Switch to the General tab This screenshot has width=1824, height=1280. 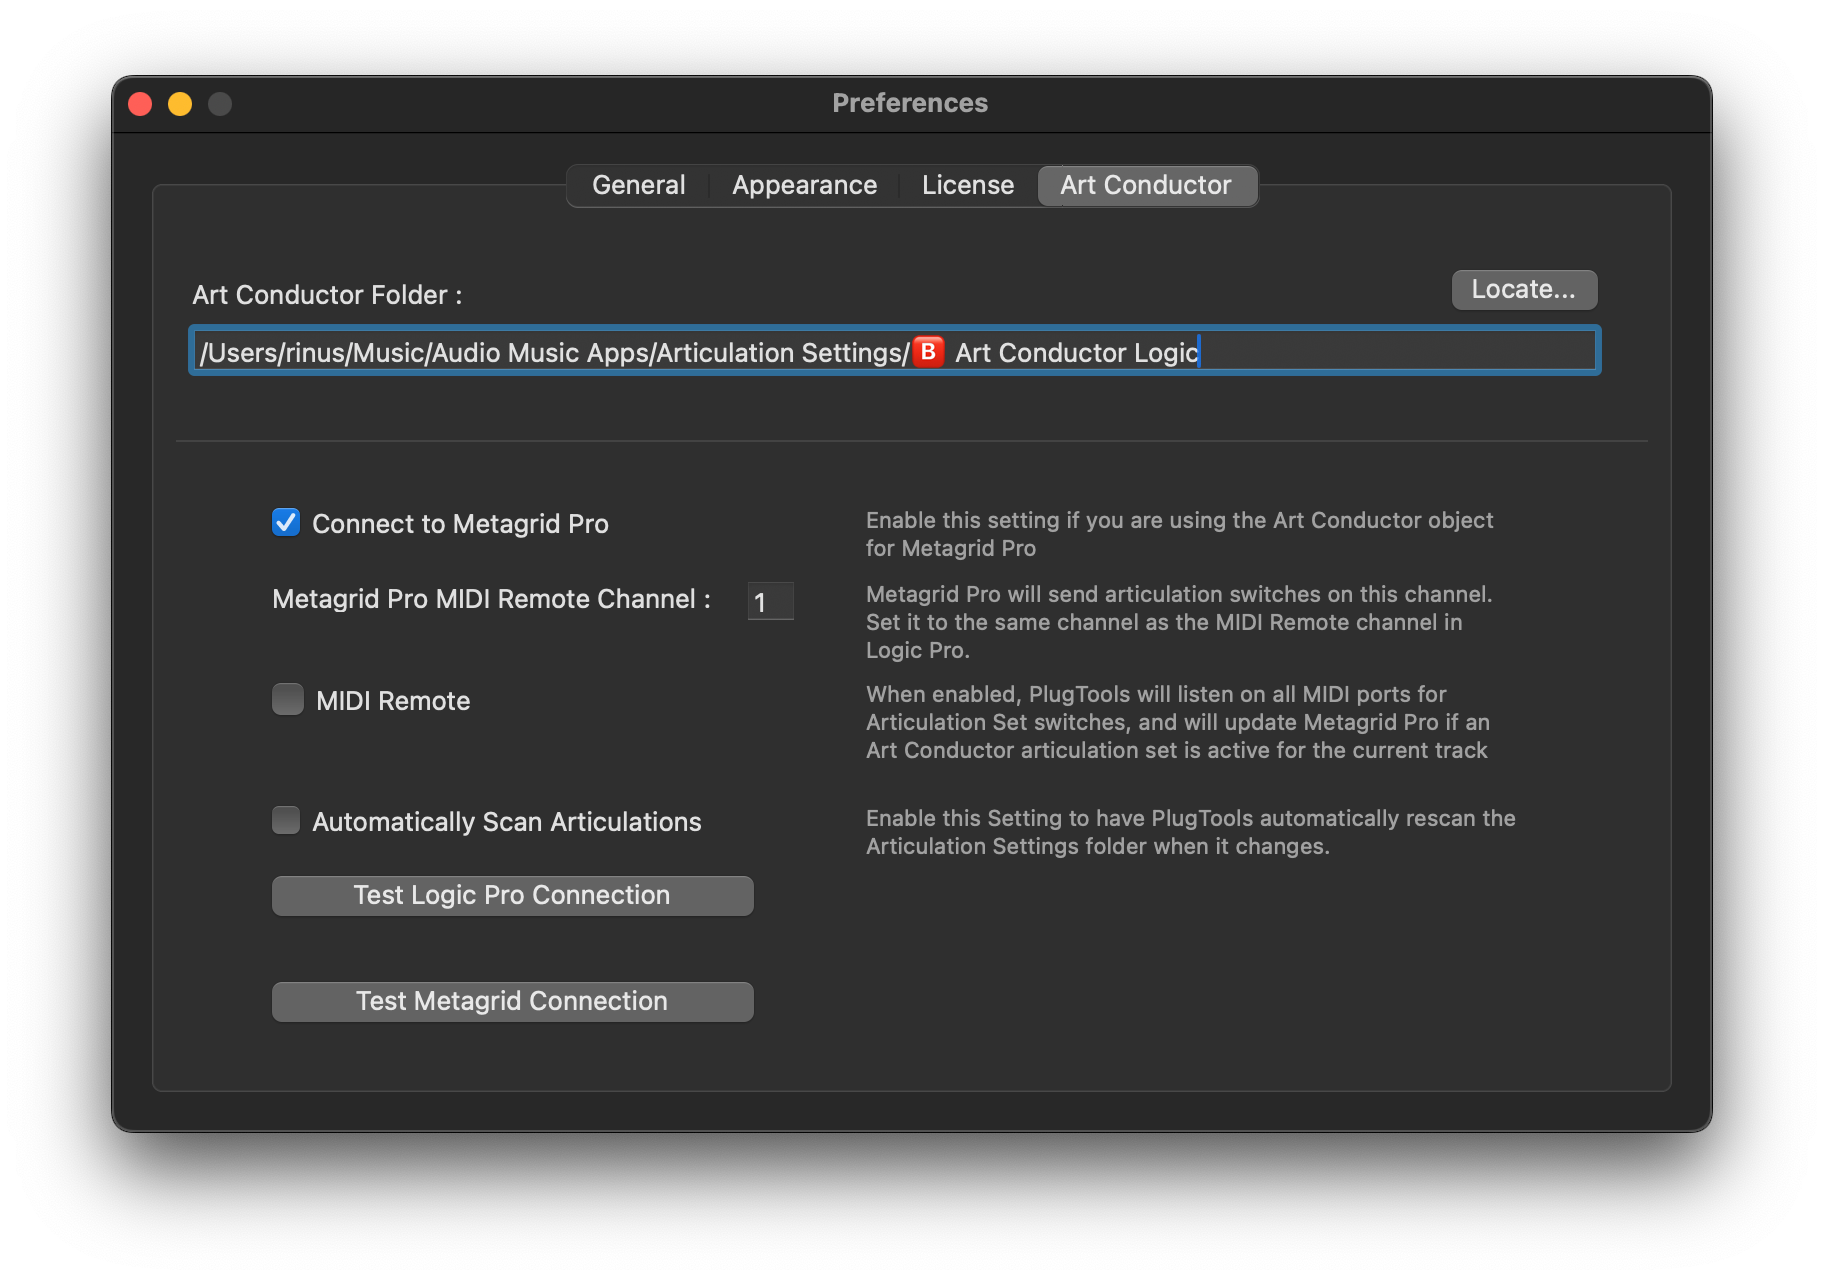click(x=638, y=186)
